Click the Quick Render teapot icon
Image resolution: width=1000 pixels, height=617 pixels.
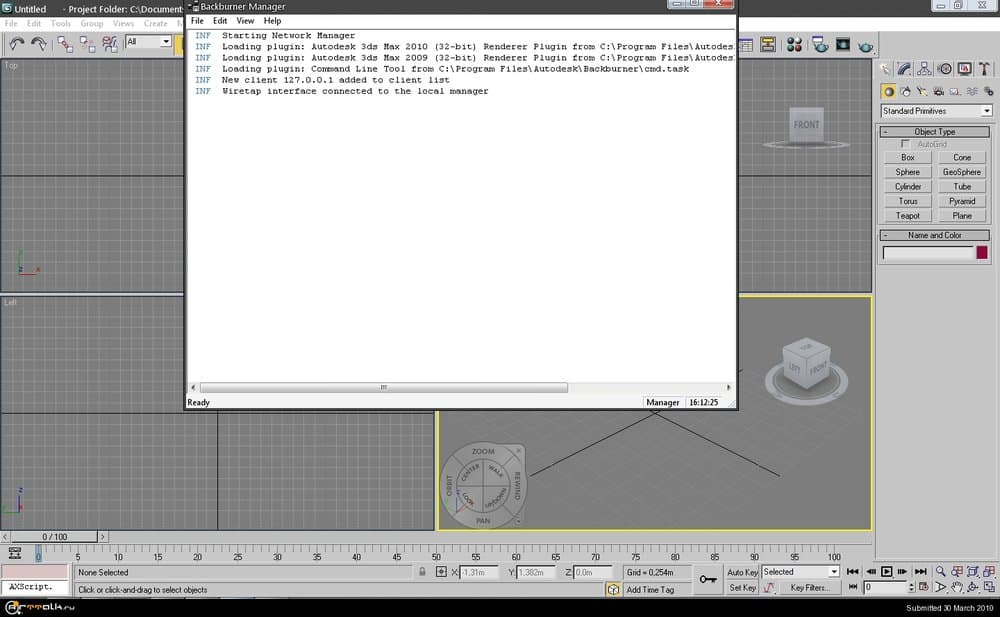click(866, 44)
